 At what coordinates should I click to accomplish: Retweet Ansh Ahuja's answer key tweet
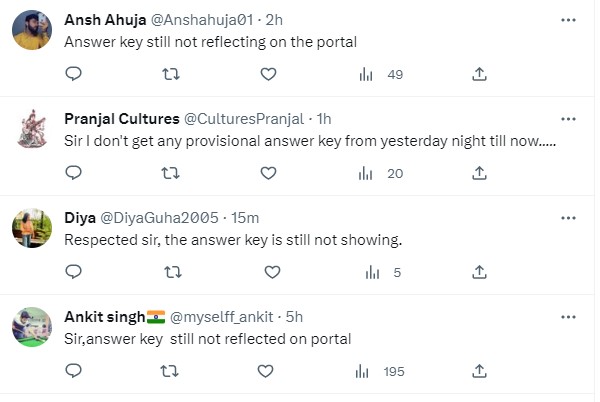(170, 74)
